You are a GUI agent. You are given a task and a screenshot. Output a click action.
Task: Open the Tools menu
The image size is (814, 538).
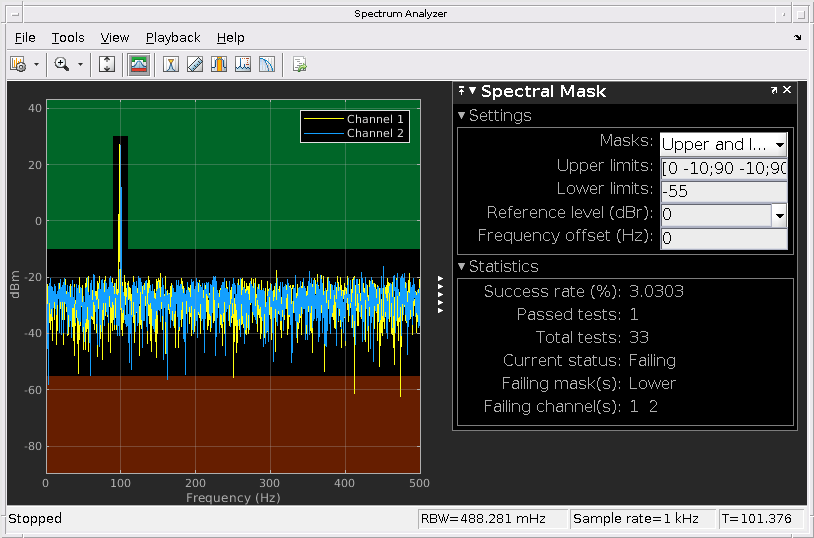(x=68, y=37)
